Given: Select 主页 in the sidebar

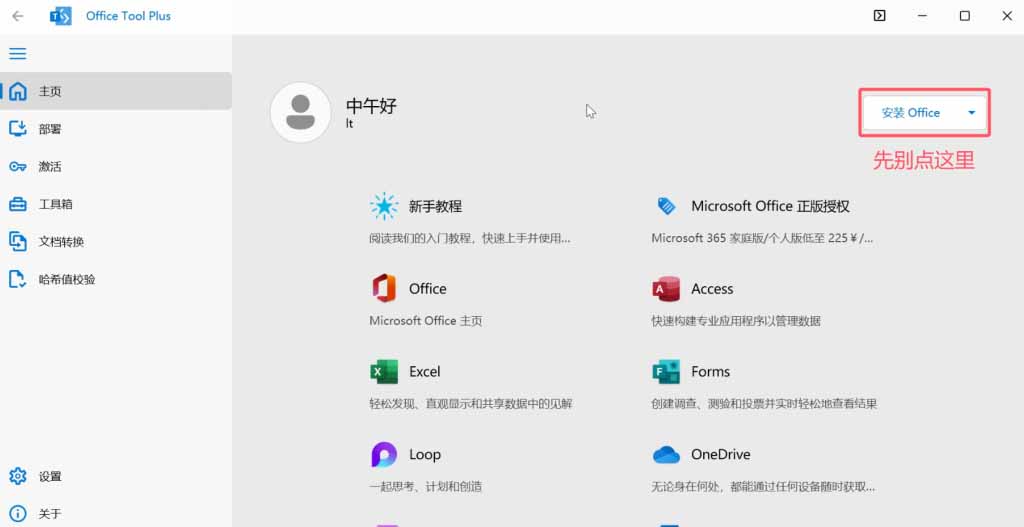Looking at the screenshot, I should pyautogui.click(x=116, y=91).
